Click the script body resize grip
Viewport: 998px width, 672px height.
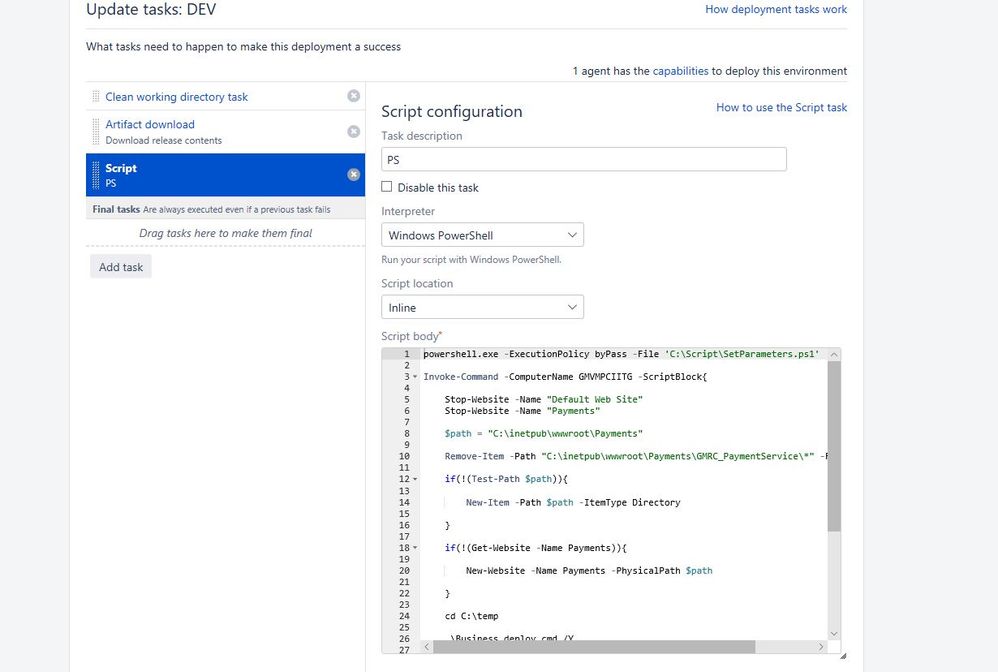843,655
